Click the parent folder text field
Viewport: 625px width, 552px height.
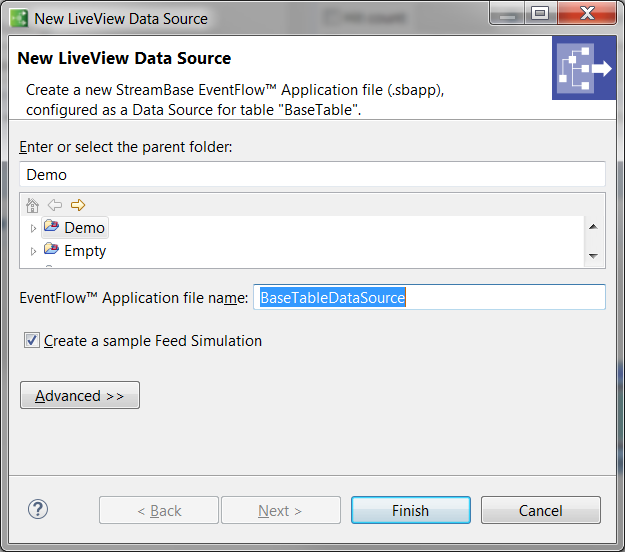[312, 174]
